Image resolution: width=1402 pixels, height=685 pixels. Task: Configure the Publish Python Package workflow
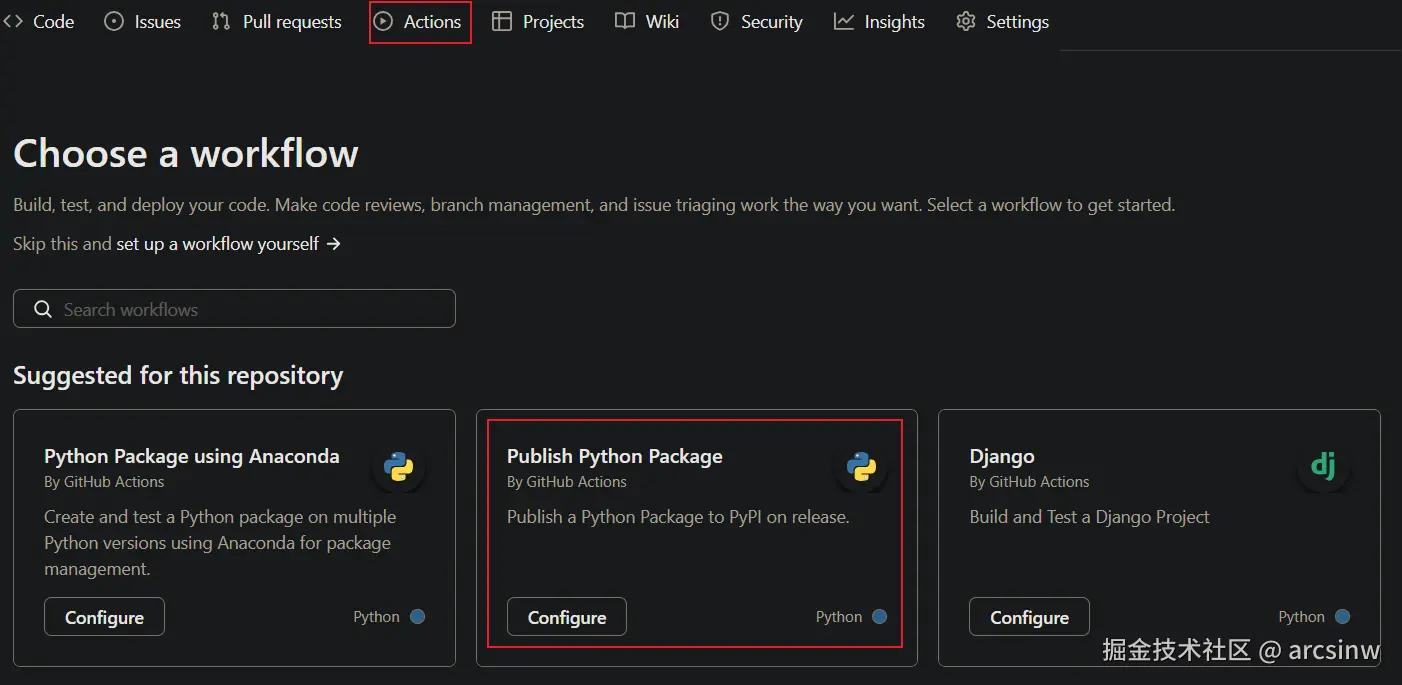click(x=567, y=617)
